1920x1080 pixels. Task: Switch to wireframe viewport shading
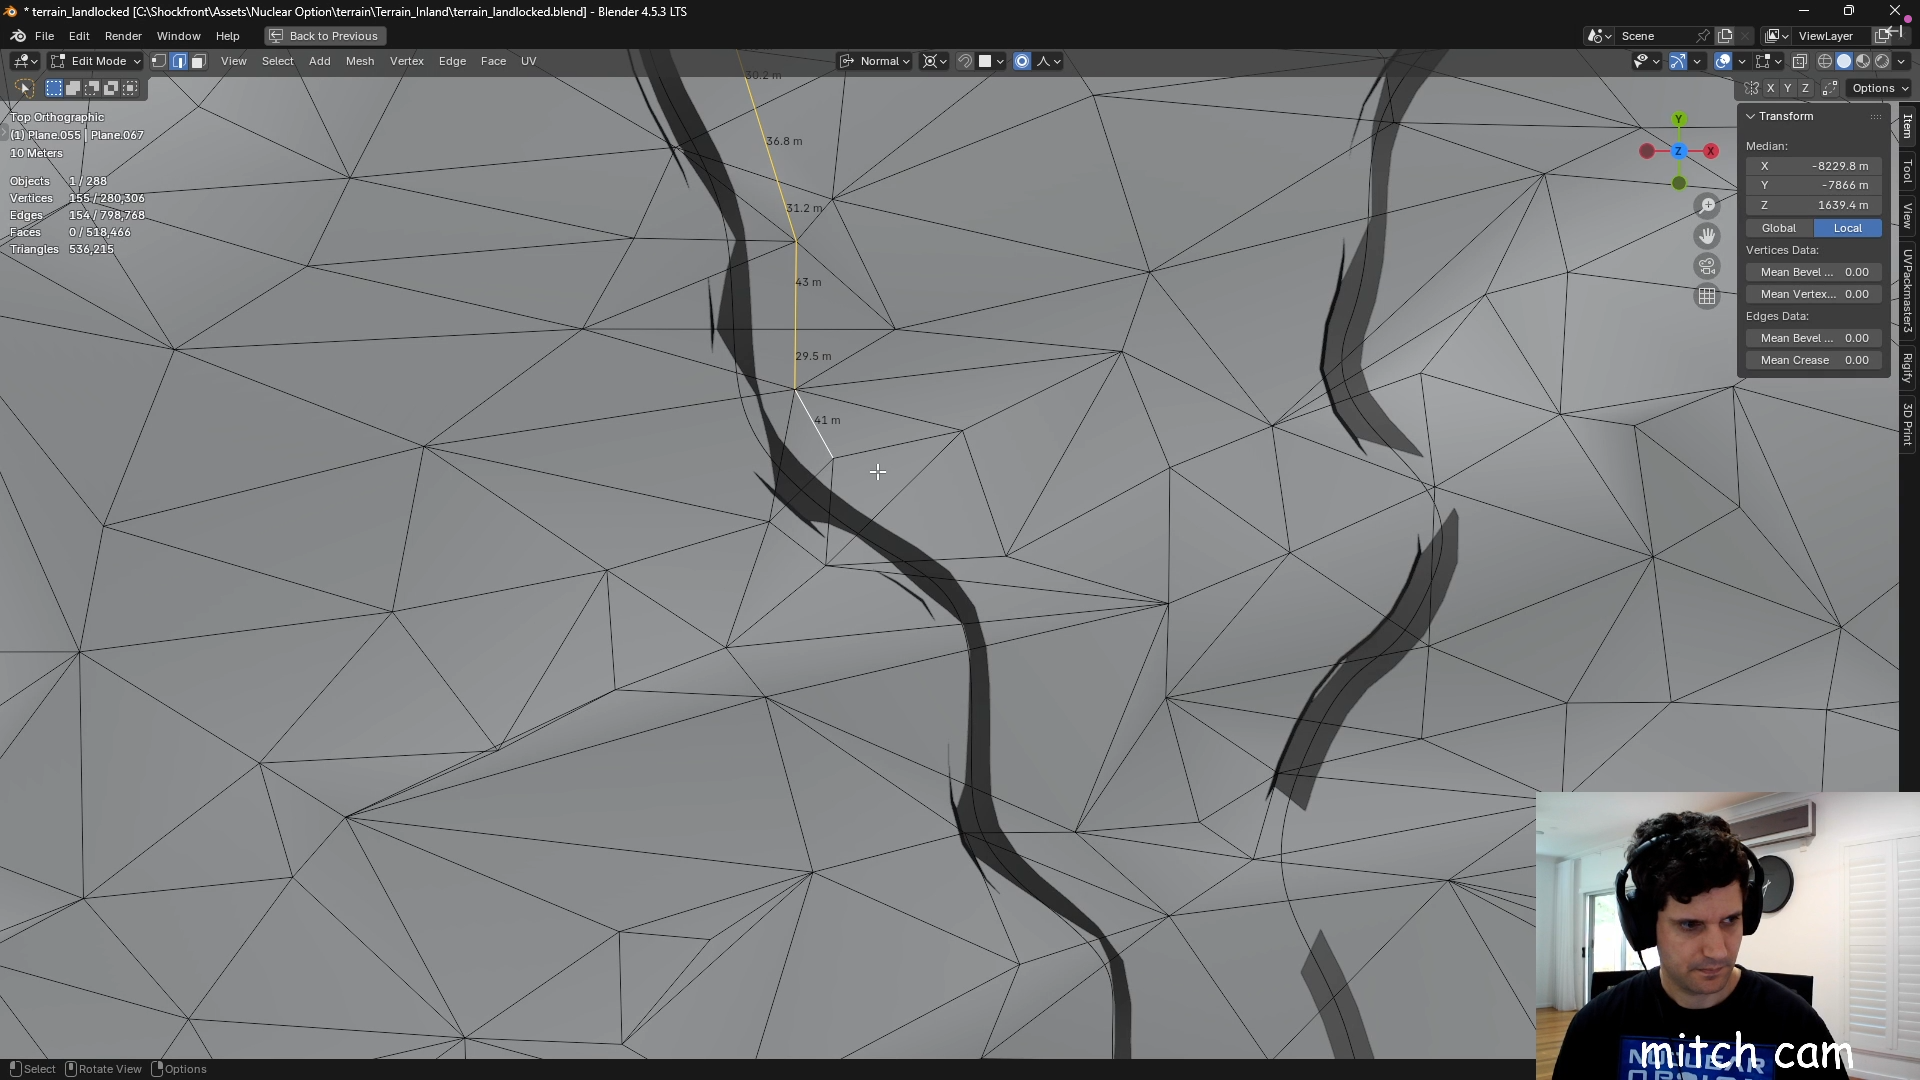pos(1825,61)
